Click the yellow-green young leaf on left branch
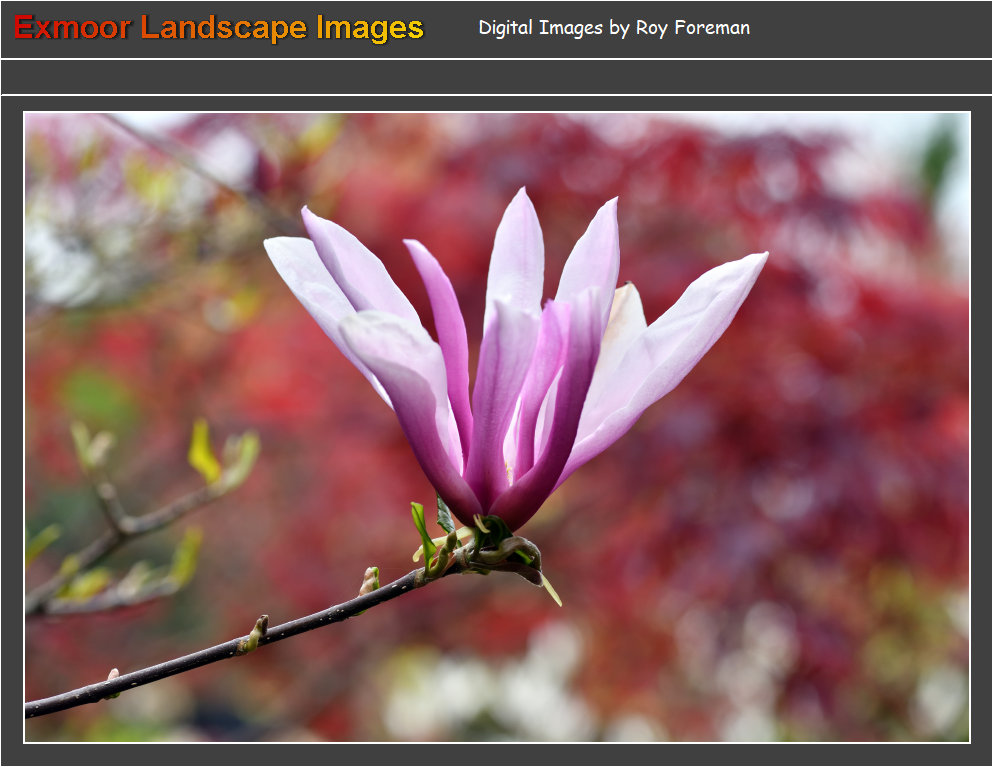993x767 pixels. pos(203,455)
